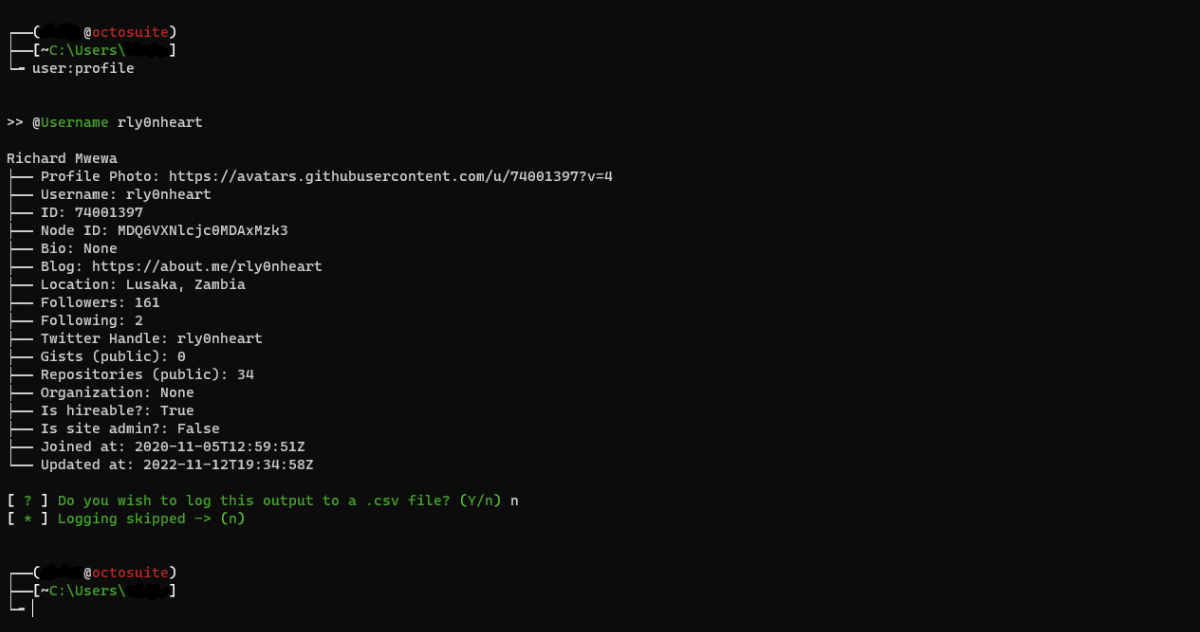Click the ID: 74001397 line
The height and width of the screenshot is (632, 1200).
click(x=92, y=212)
